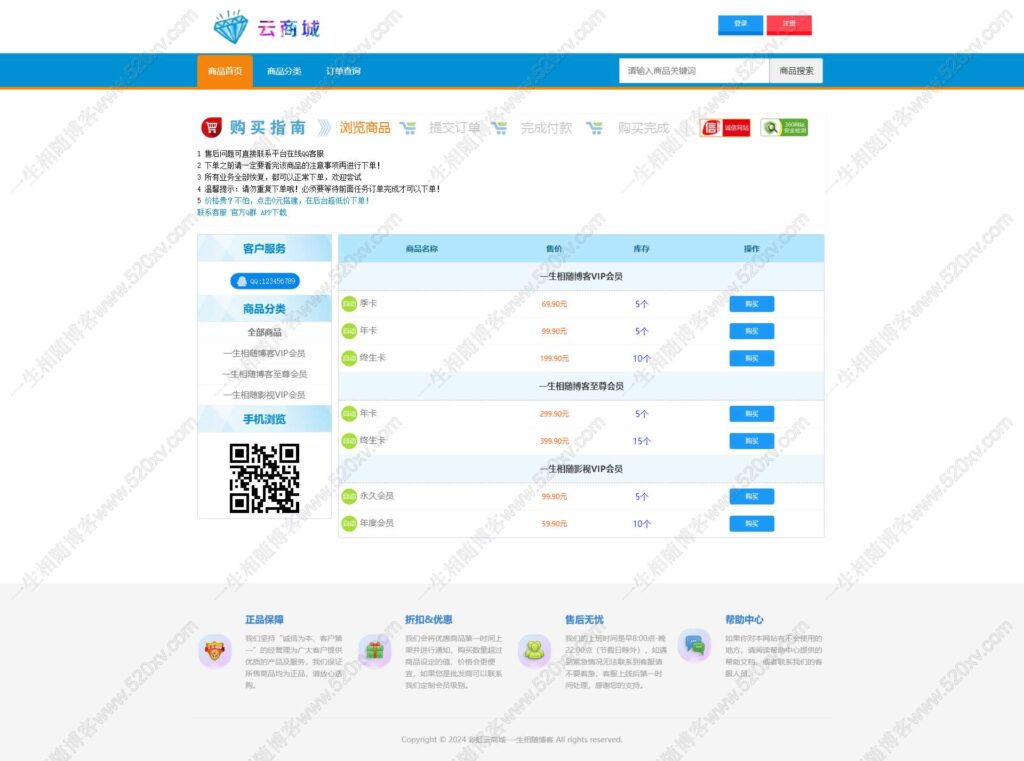Click the 售后无忧 footer icon
The image size is (1024, 761).
click(x=535, y=648)
